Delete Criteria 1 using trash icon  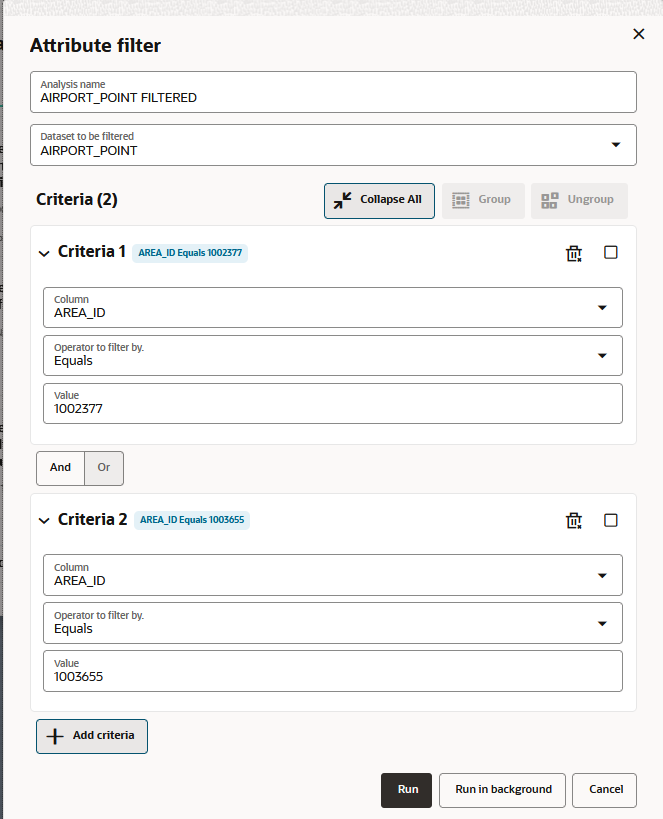[574, 253]
